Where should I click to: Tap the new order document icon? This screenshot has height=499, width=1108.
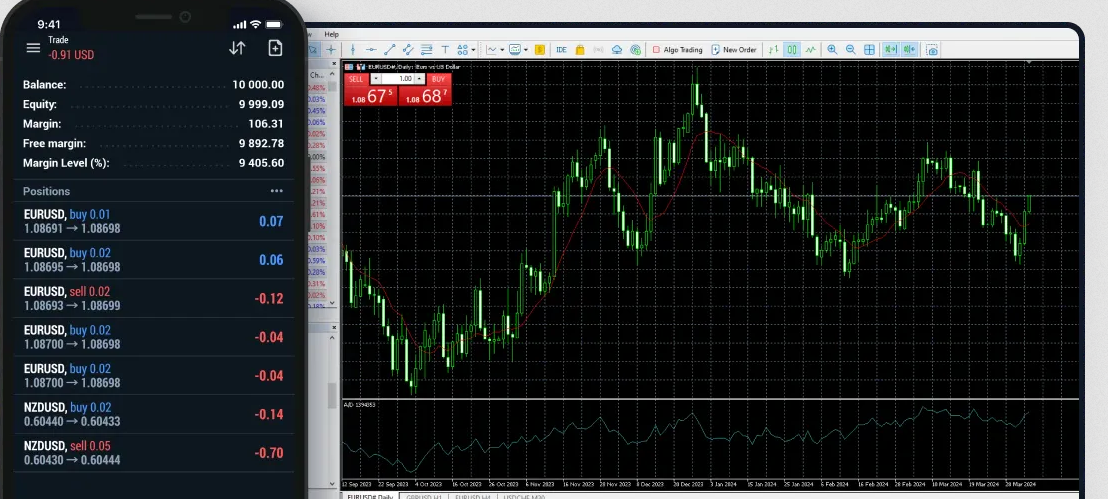coord(275,47)
